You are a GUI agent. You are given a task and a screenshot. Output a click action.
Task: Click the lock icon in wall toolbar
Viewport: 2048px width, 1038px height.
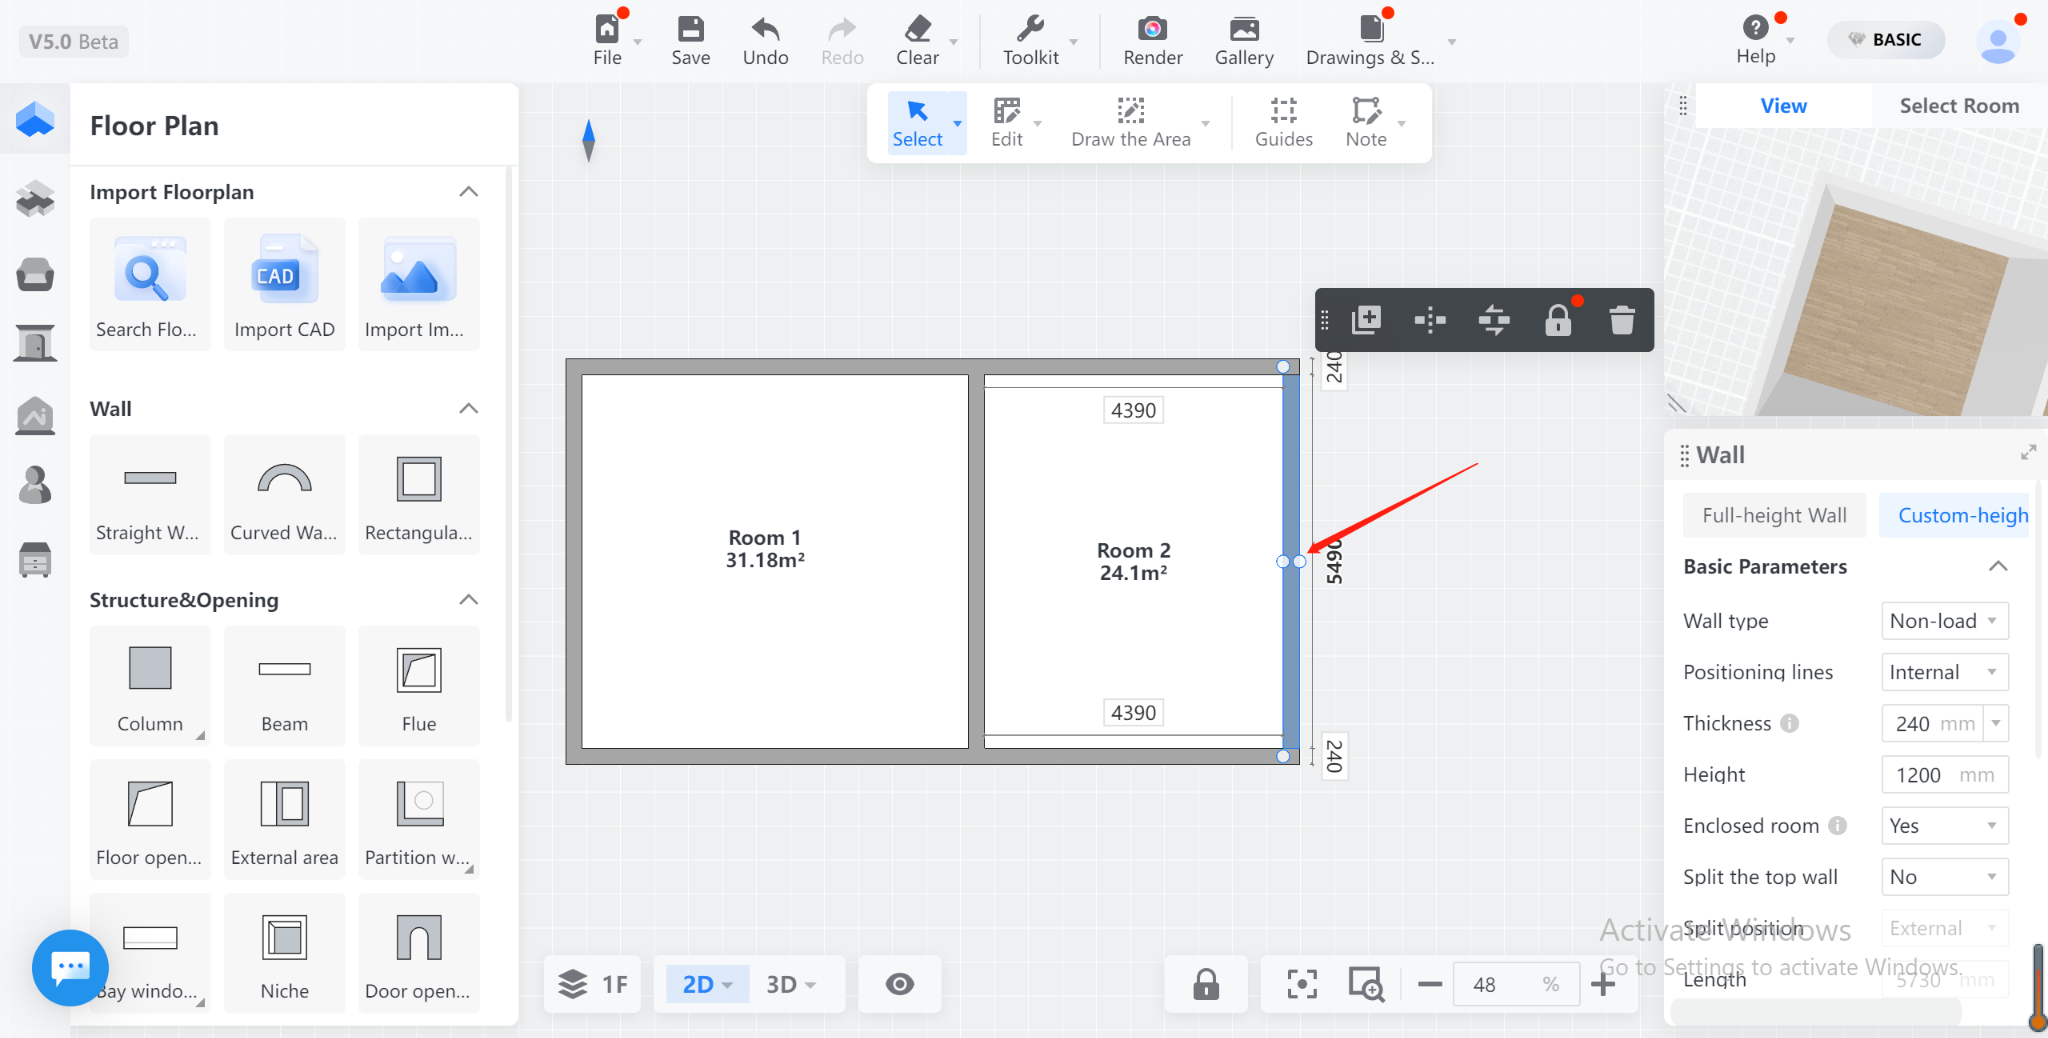point(1557,320)
